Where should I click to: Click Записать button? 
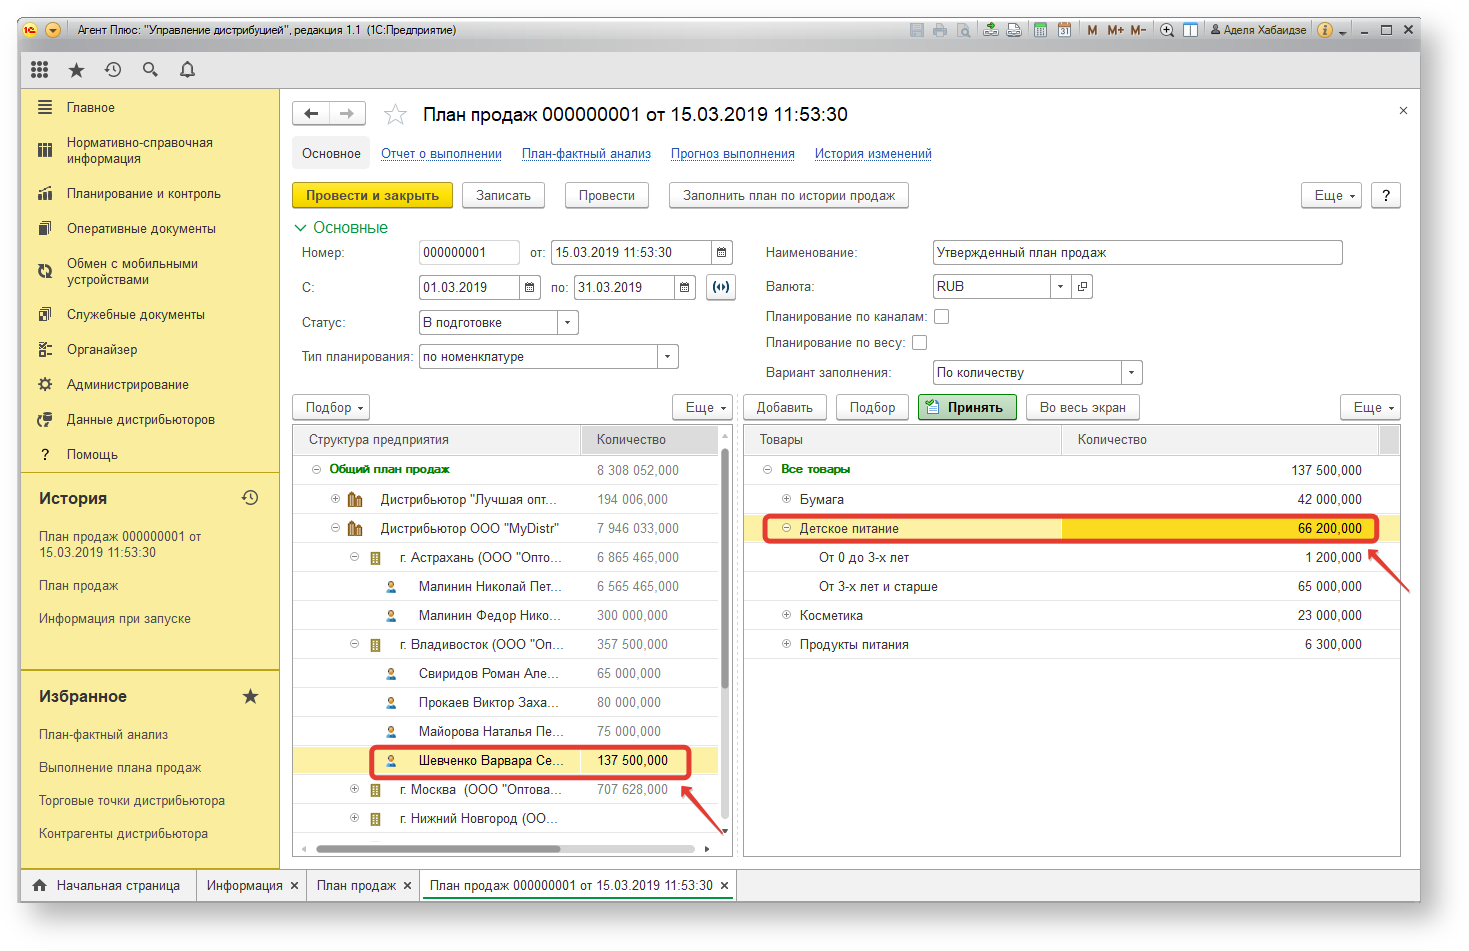503,196
